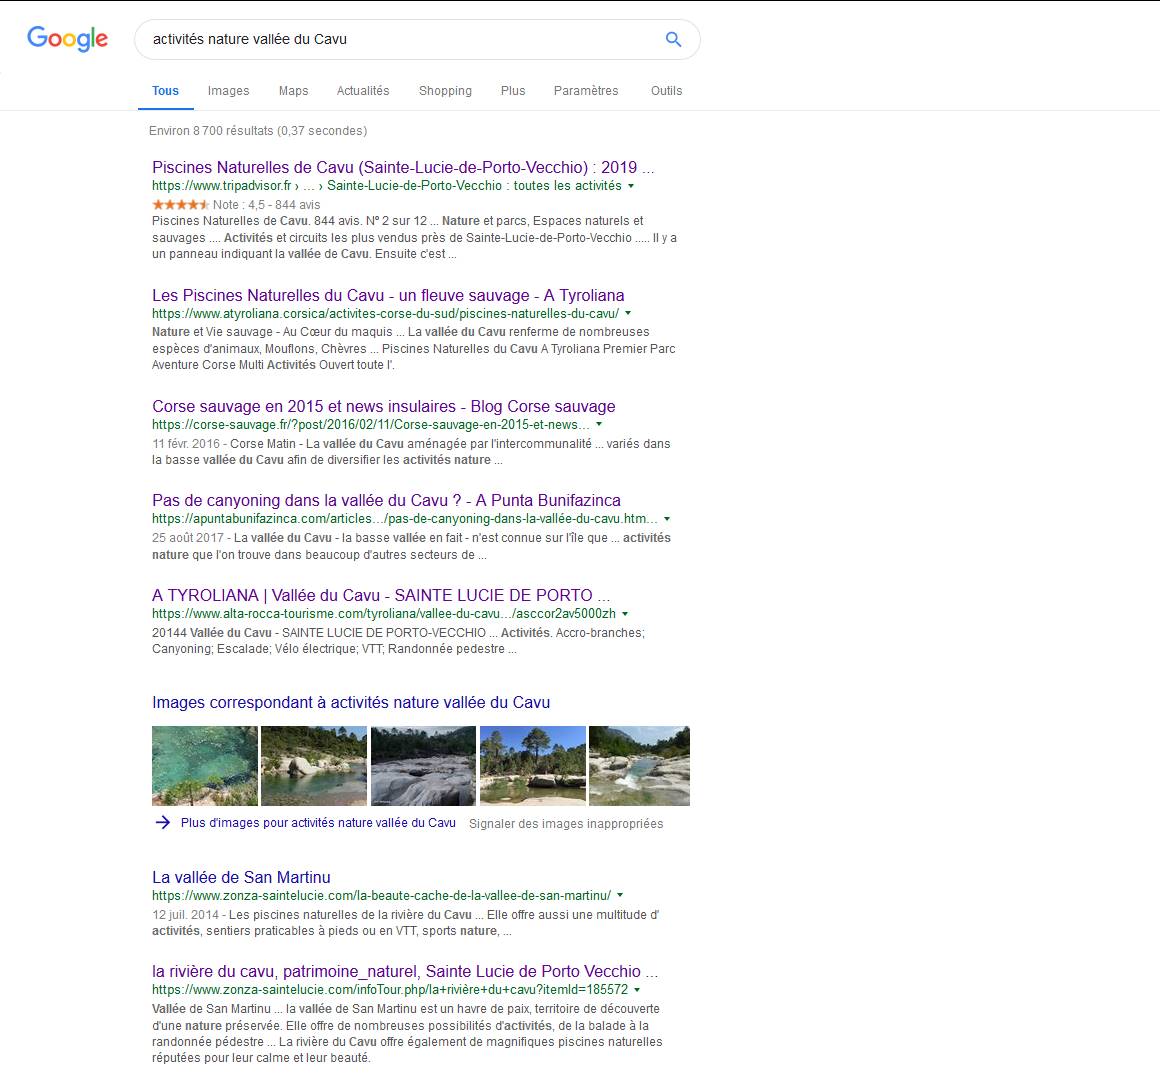Click the Google logo
The width and height of the screenshot is (1160, 1080).
click(67, 38)
